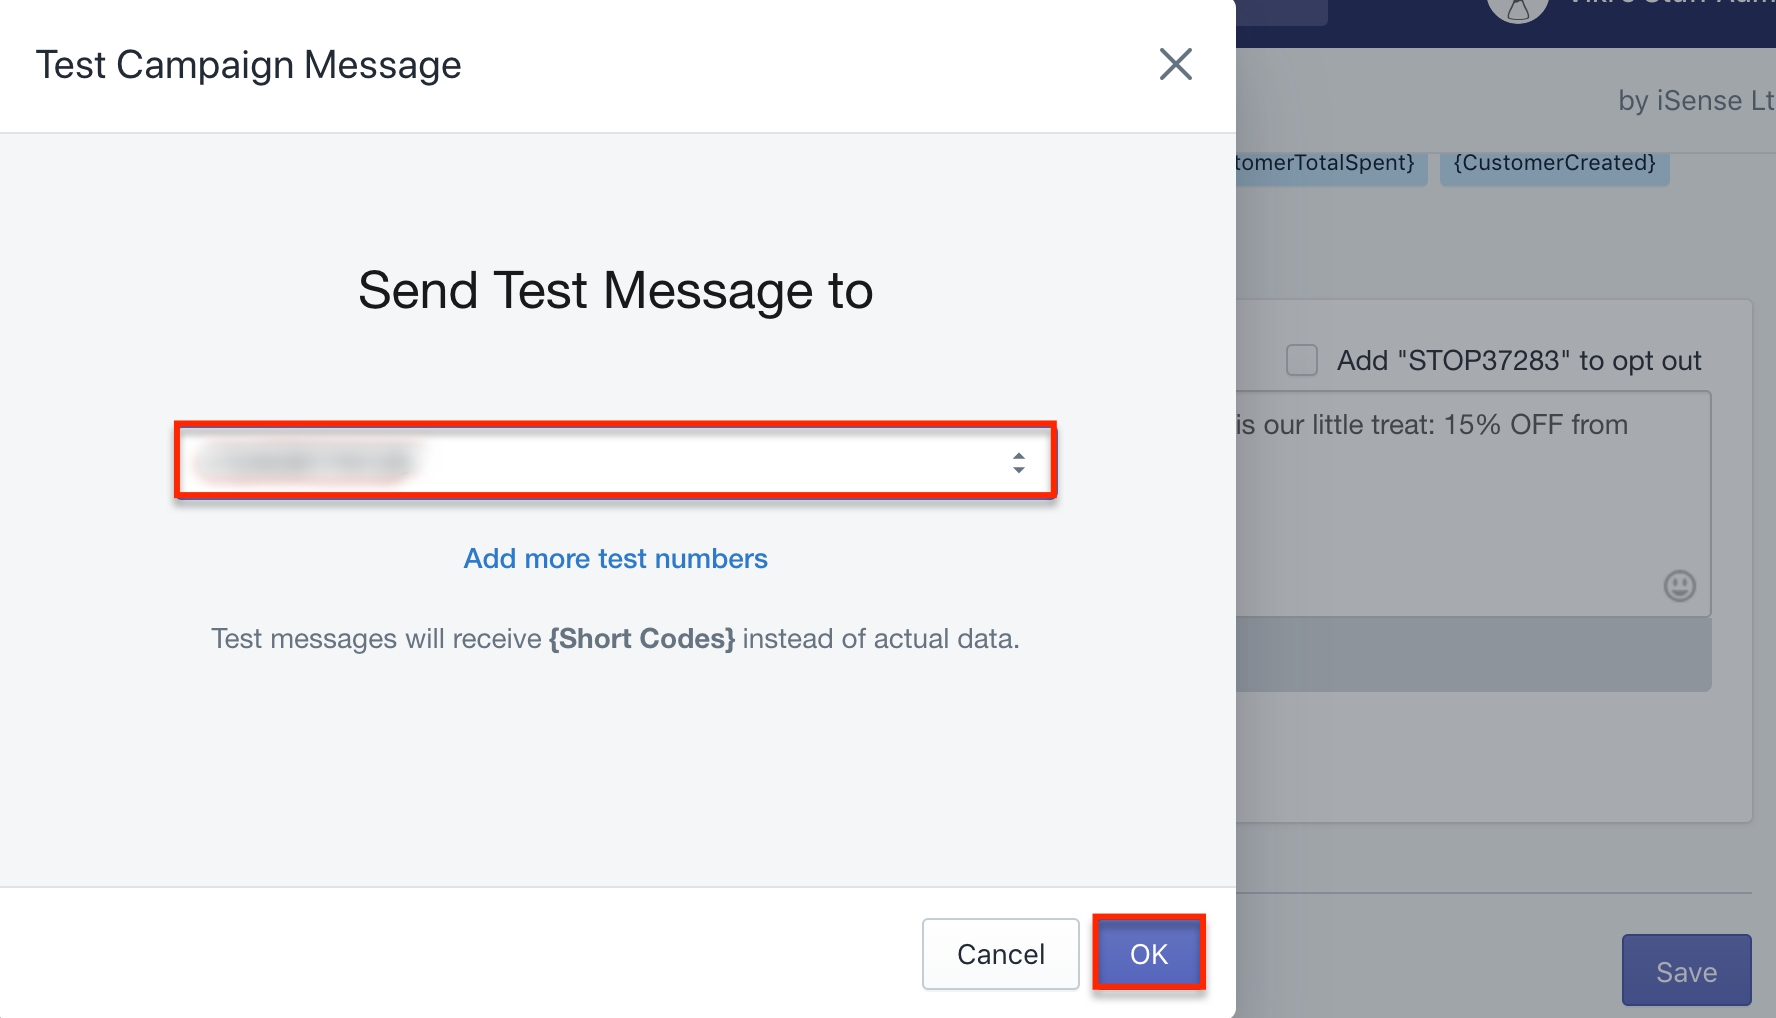This screenshot has height=1018, width=1776.
Task: Click the bold {Short Codes} text
Action: (x=642, y=639)
